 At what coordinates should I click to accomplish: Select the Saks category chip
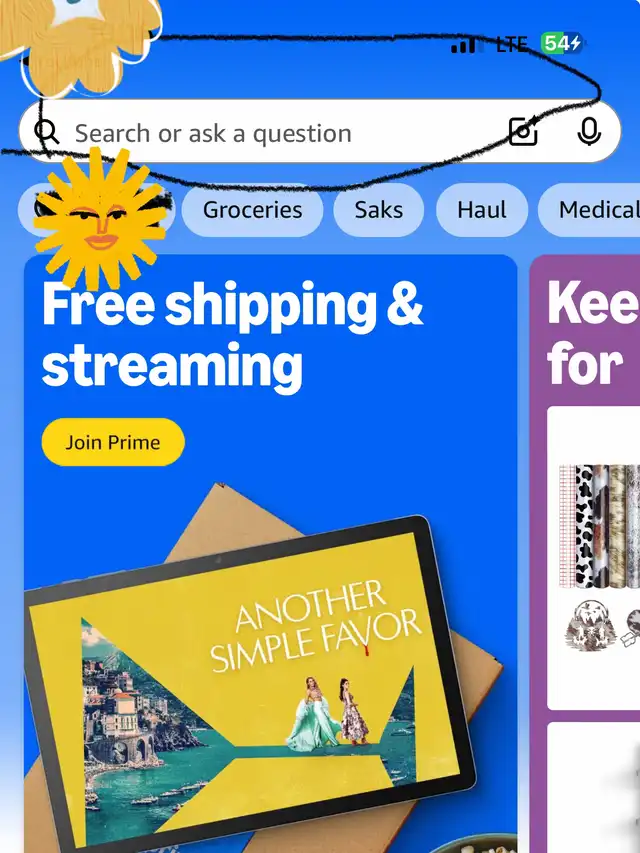pos(379,210)
